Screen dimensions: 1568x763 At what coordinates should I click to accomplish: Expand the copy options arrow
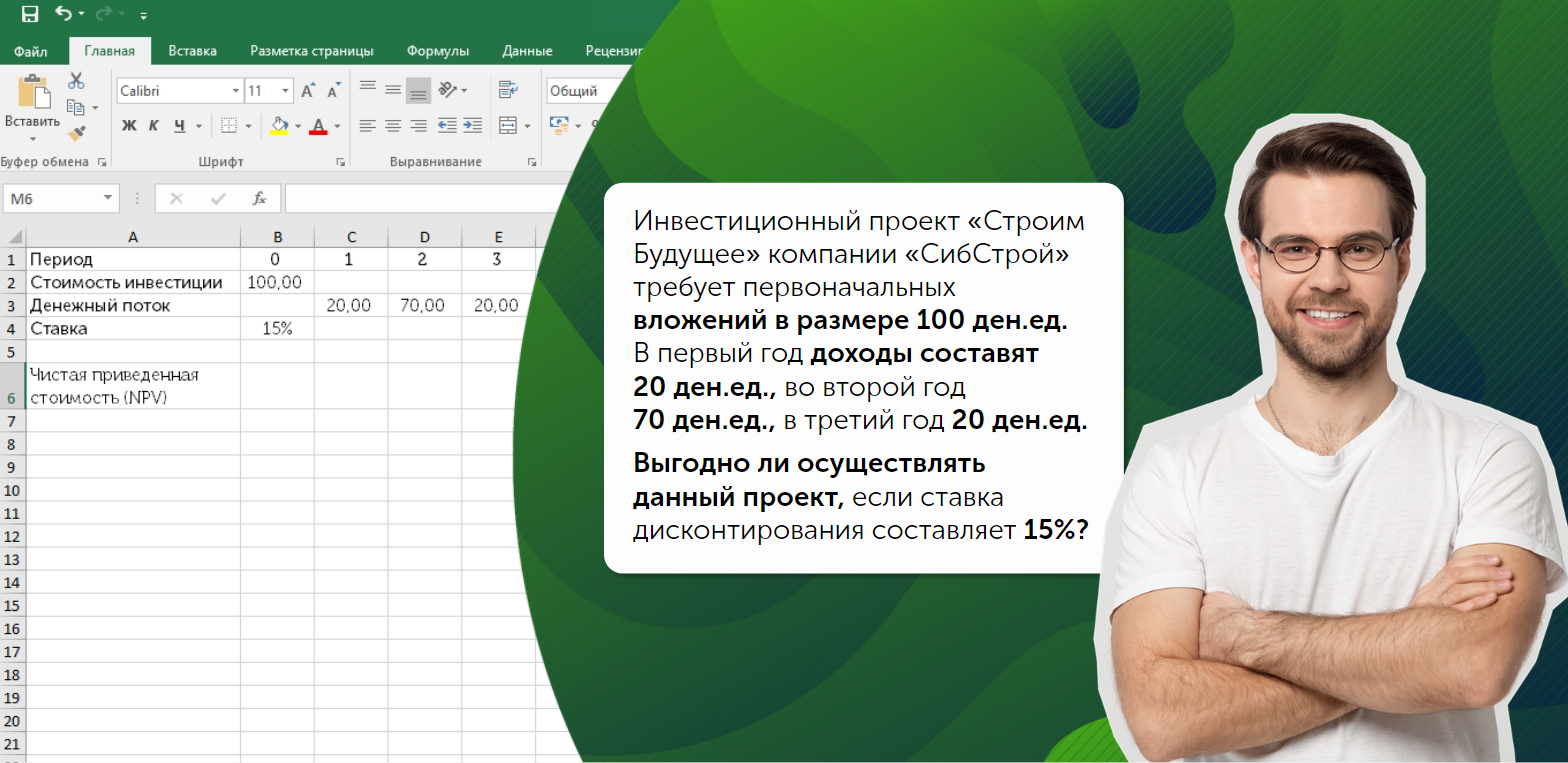click(95, 108)
